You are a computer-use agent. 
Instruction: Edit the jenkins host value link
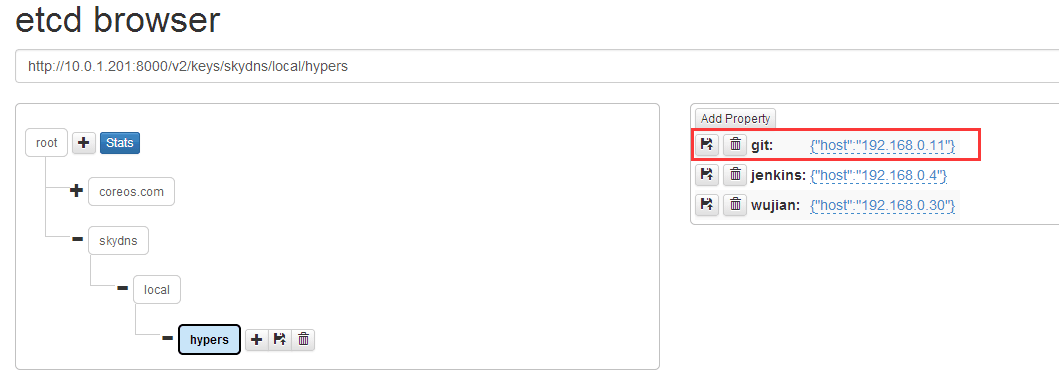879,176
